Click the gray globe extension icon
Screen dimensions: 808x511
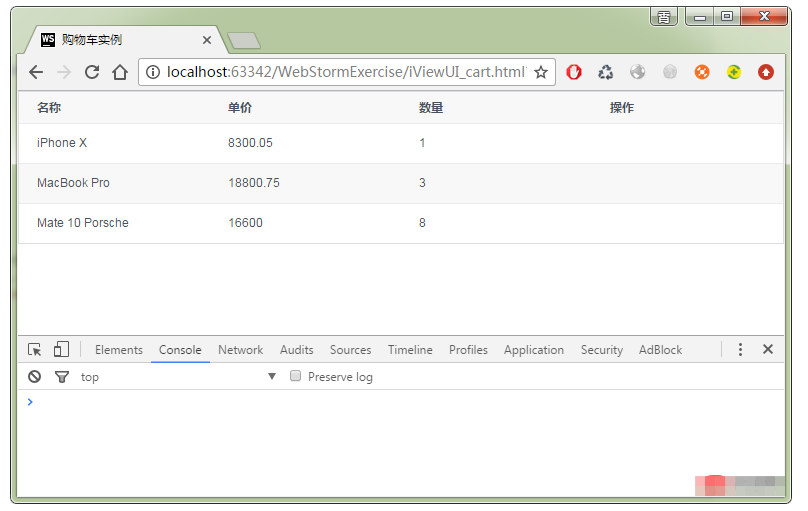[637, 72]
